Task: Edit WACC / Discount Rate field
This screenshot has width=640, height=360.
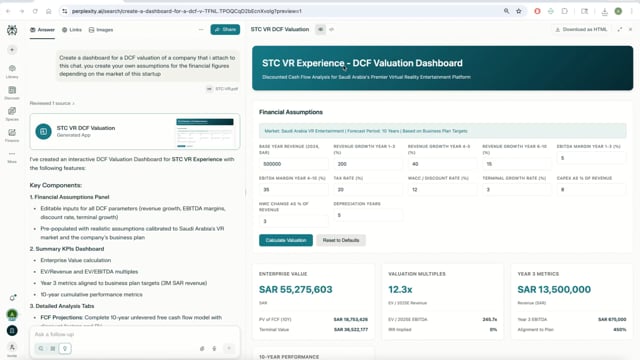Action: tap(442, 189)
